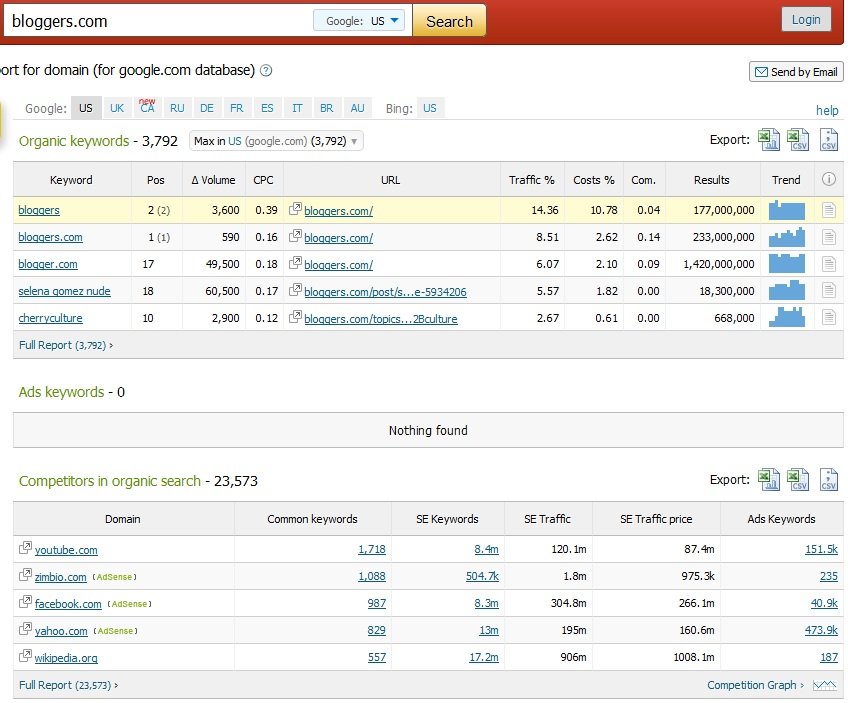Export organic keywords as plain CSV file
Viewport: 848px width, 703px height.
click(829, 140)
